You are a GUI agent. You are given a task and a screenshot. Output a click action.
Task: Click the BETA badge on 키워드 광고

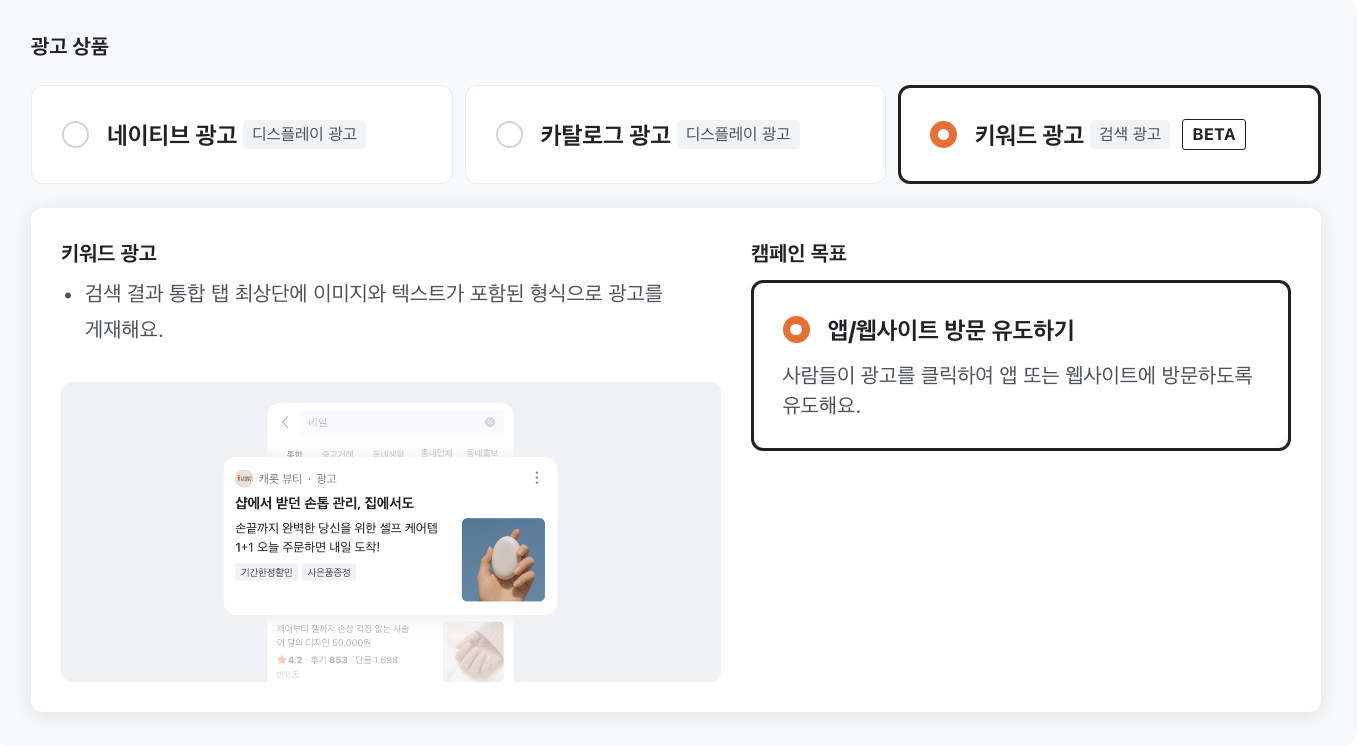pos(1213,135)
